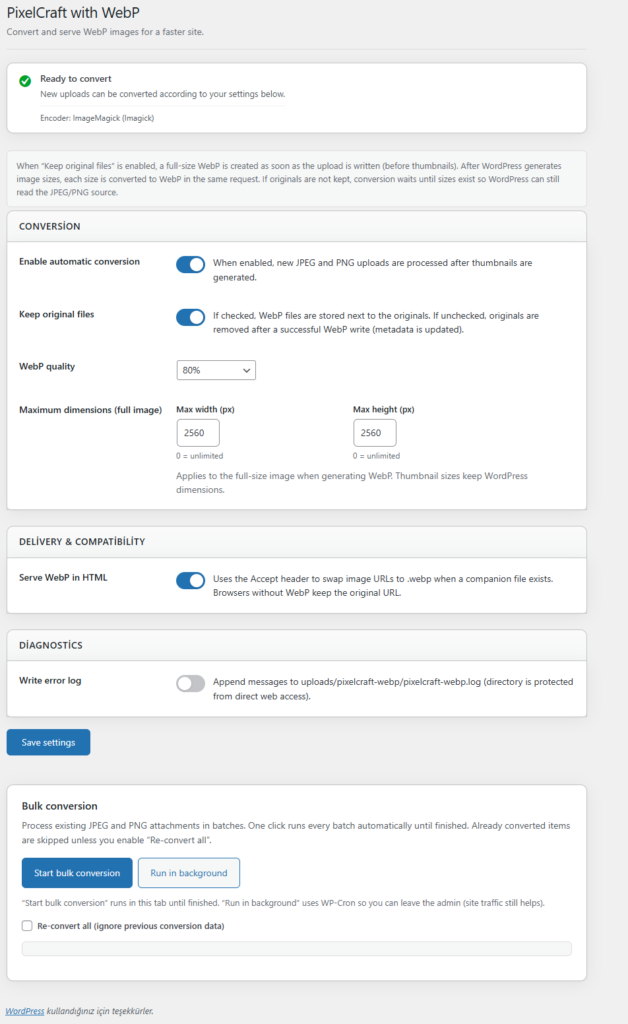Turn off Keep original files switch
628x1024 pixels.
pyautogui.click(x=191, y=317)
